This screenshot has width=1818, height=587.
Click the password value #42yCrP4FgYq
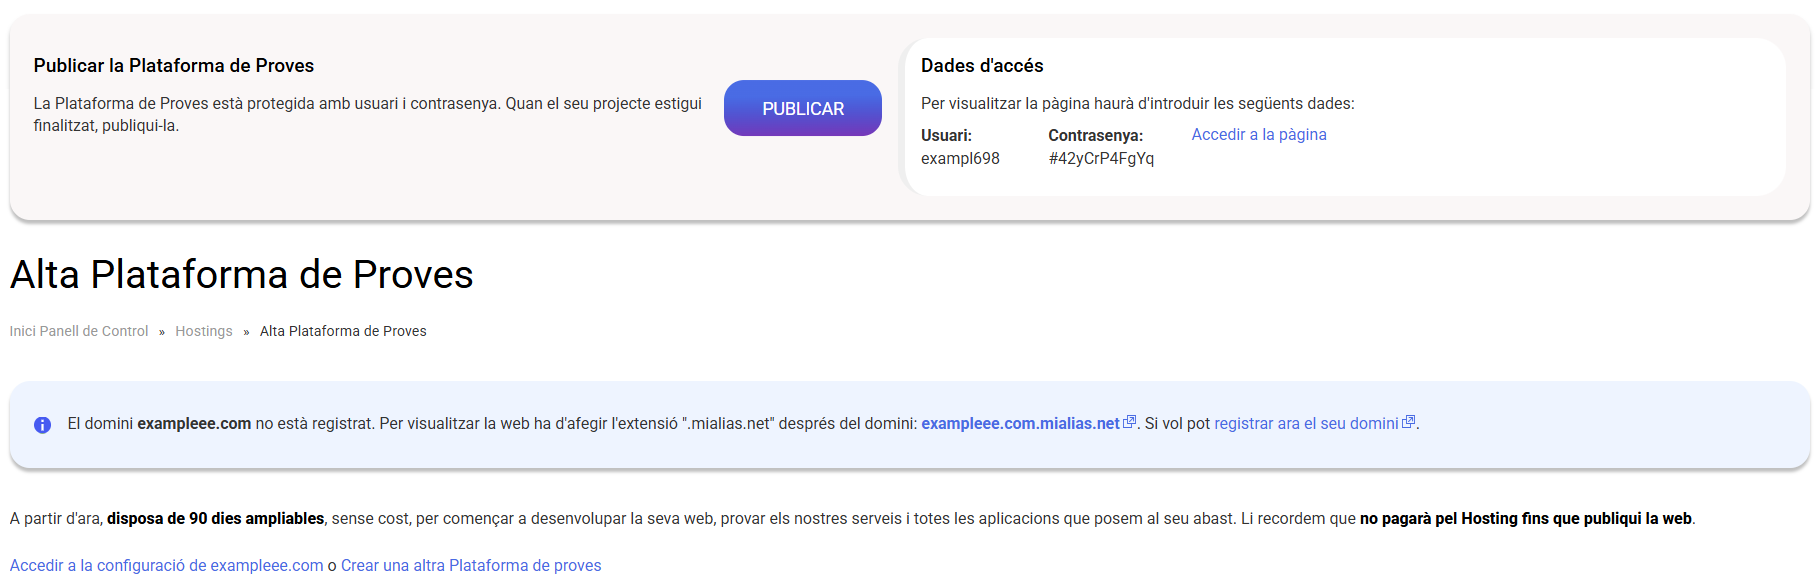coord(1101,159)
